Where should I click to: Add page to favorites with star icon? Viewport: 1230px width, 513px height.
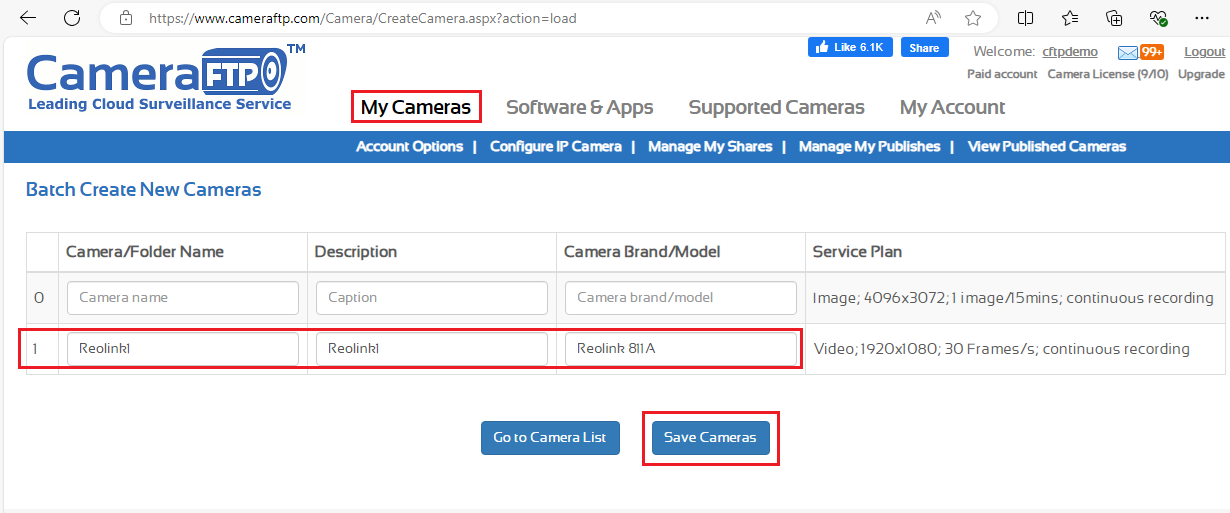[973, 18]
